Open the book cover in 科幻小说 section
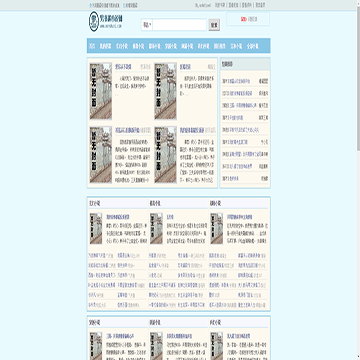This screenshot has height=360, width=360. point(217,346)
